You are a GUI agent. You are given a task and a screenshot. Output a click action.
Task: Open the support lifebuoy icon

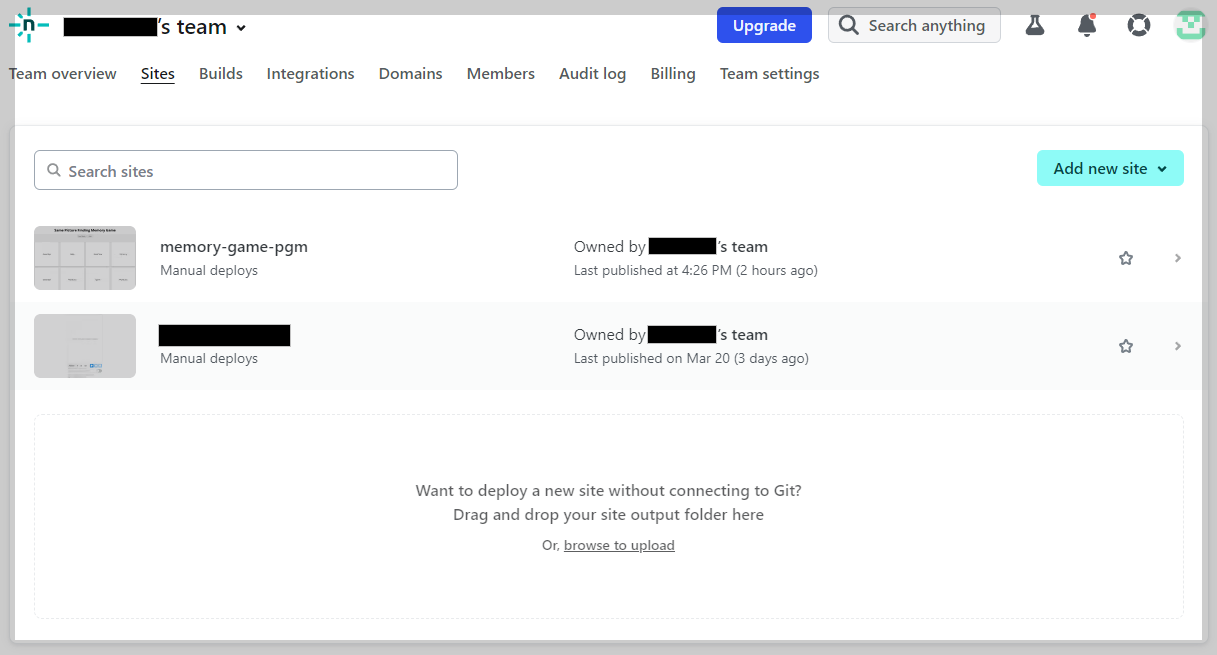tap(1139, 25)
